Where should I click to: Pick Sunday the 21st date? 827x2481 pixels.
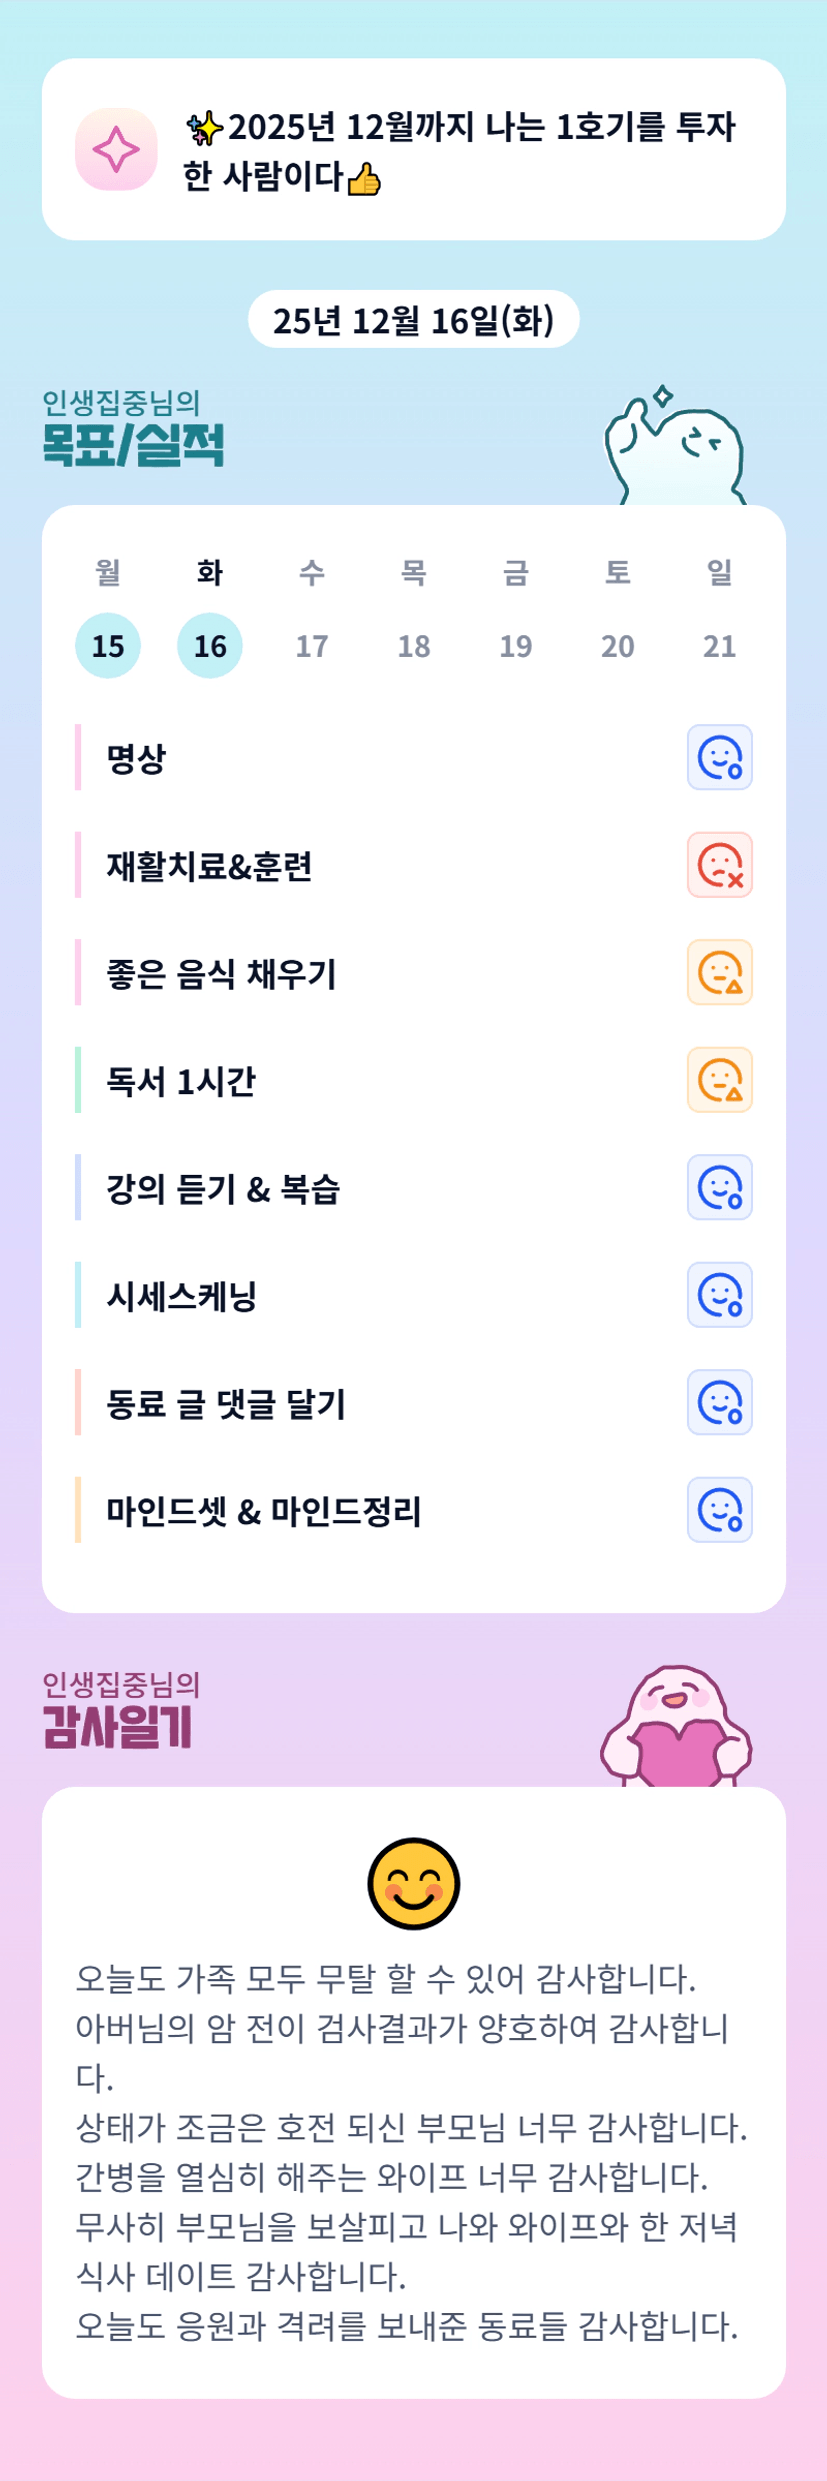click(719, 646)
